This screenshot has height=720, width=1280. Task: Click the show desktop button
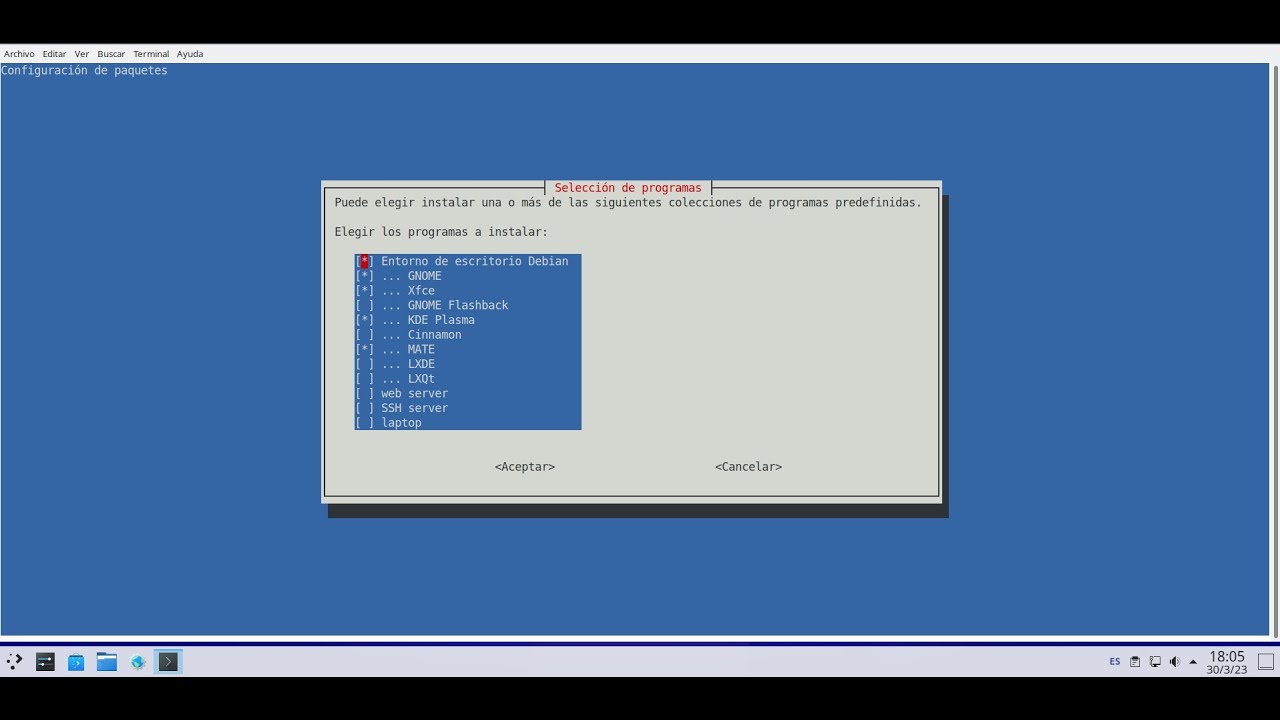click(1265, 662)
